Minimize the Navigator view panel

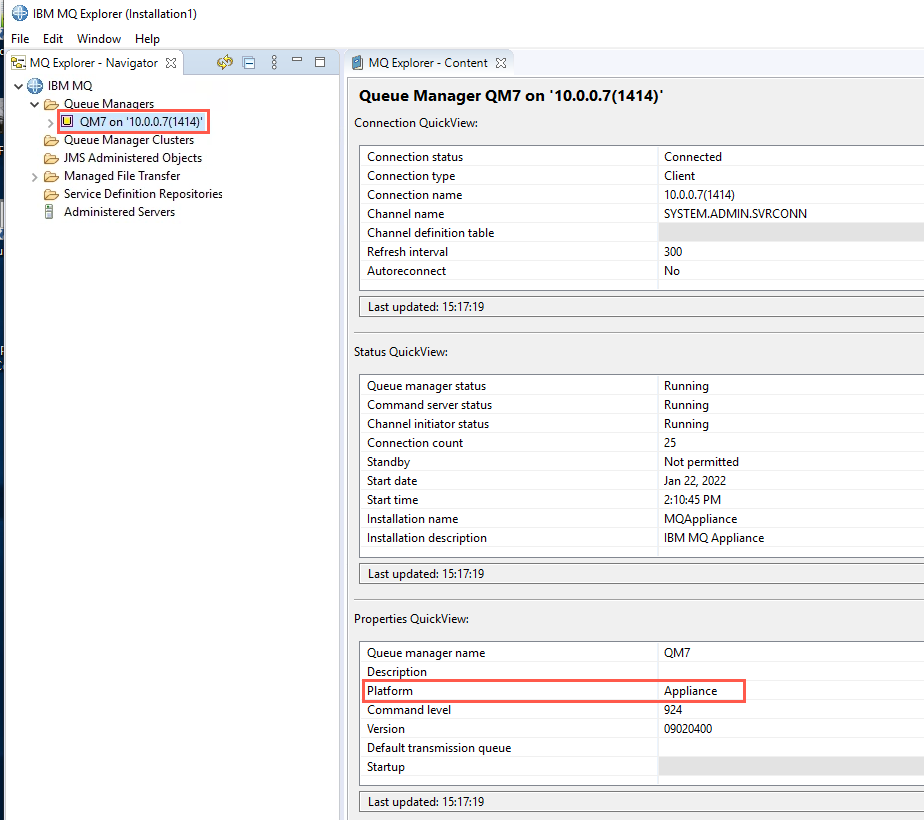point(297,60)
